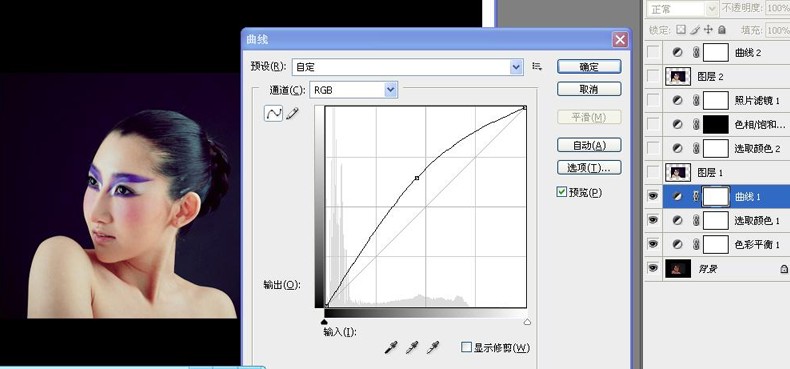
Task: Open 选项 options button
Action: [x=589, y=167]
